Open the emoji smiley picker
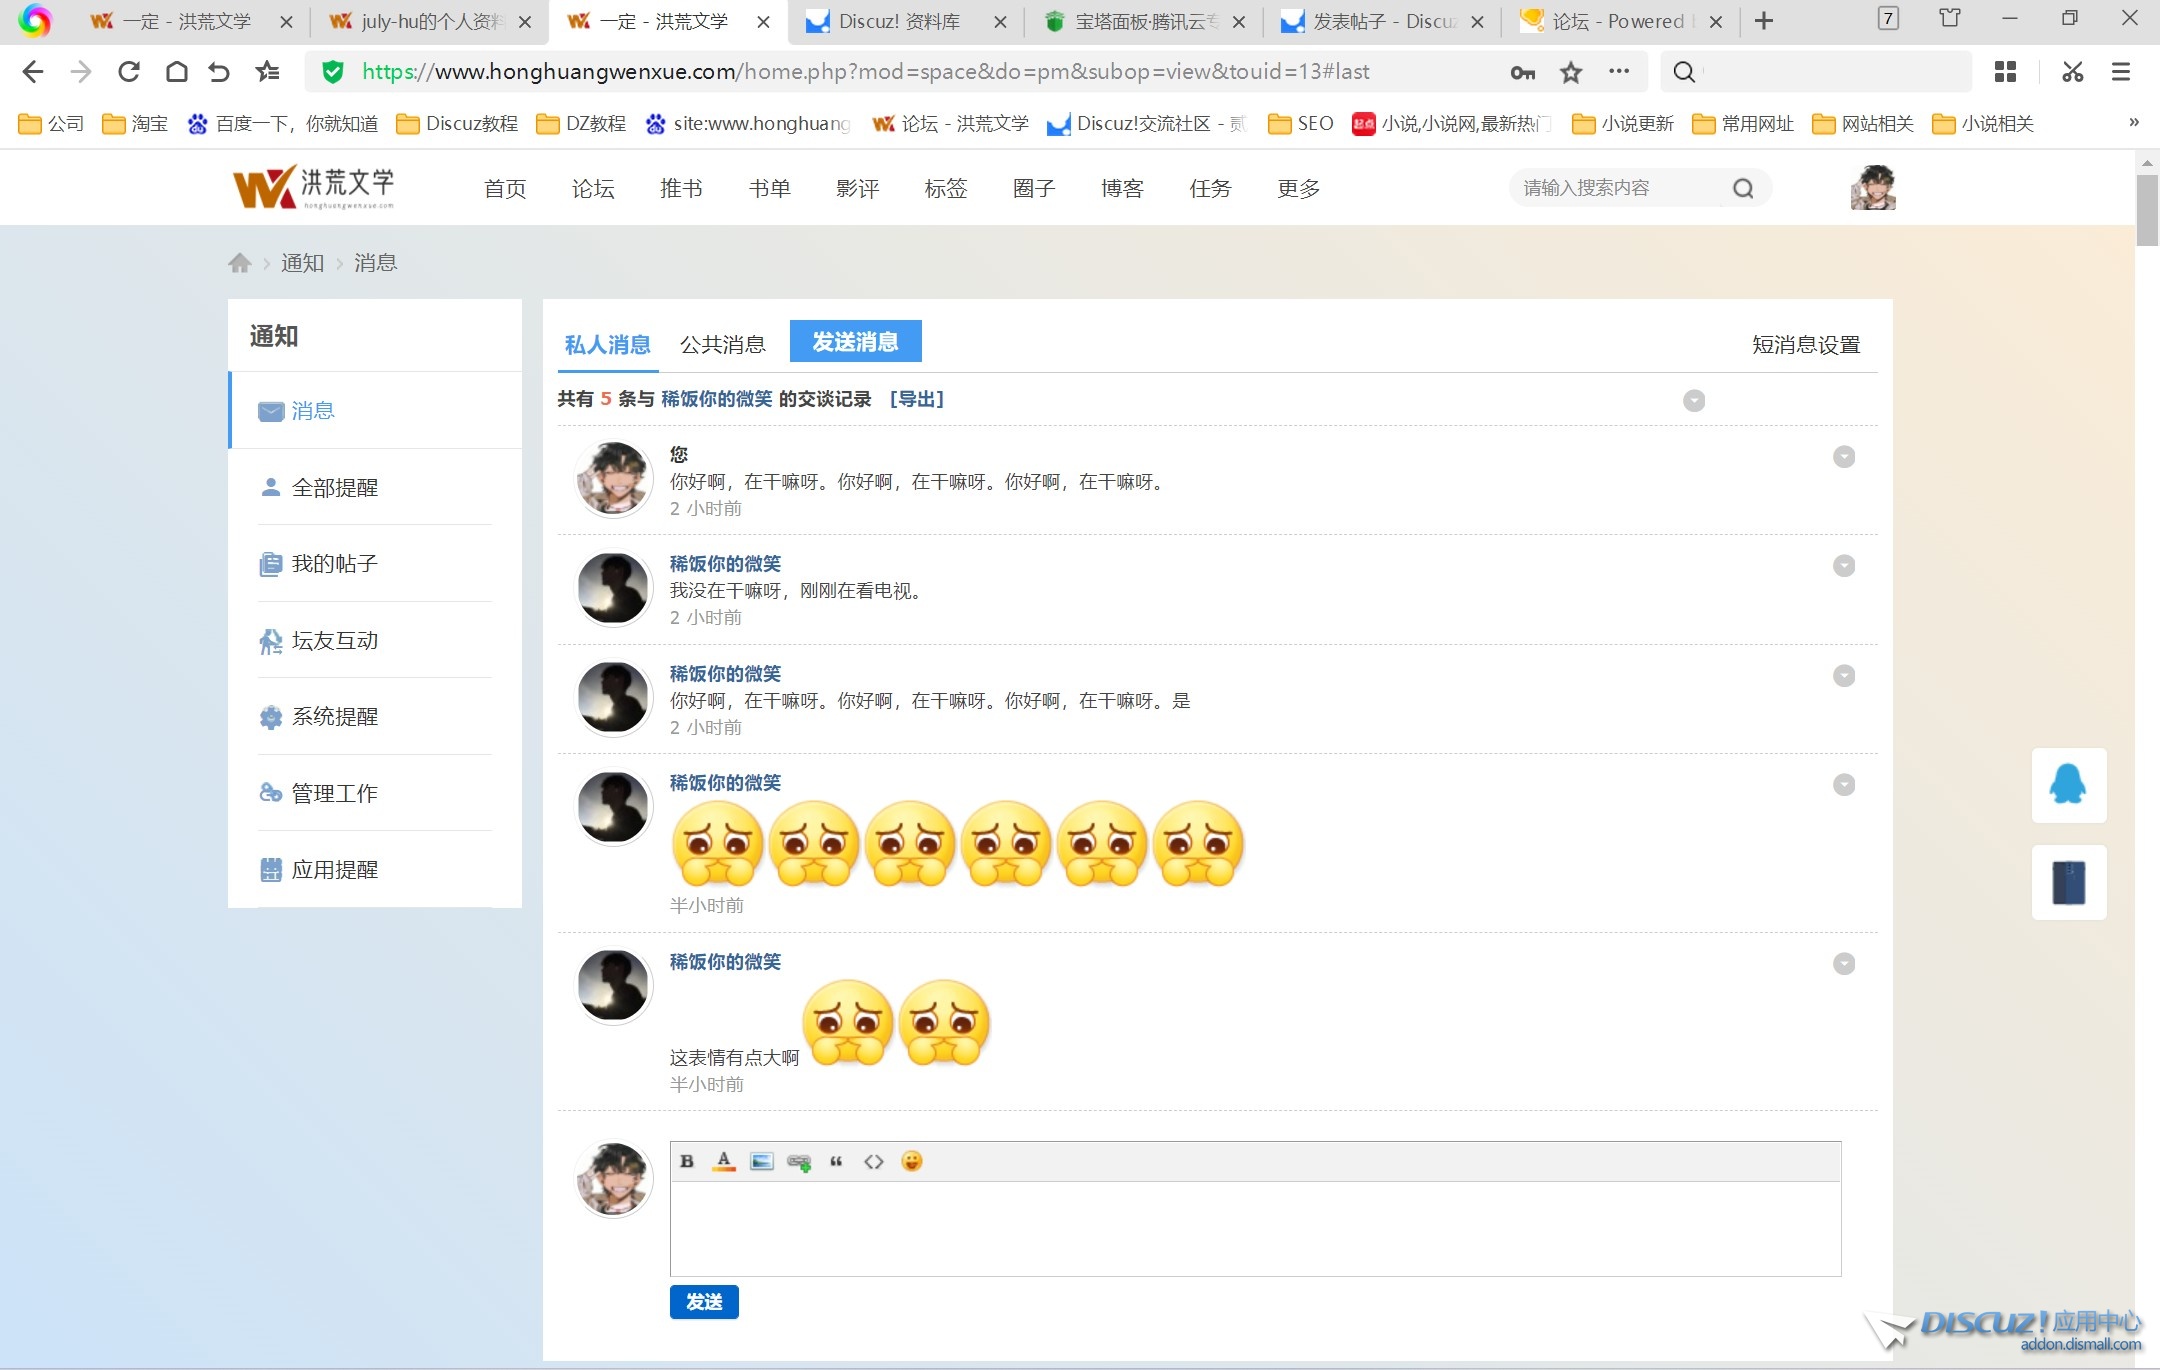Screen dimensions: 2160x1370 tap(912, 1161)
